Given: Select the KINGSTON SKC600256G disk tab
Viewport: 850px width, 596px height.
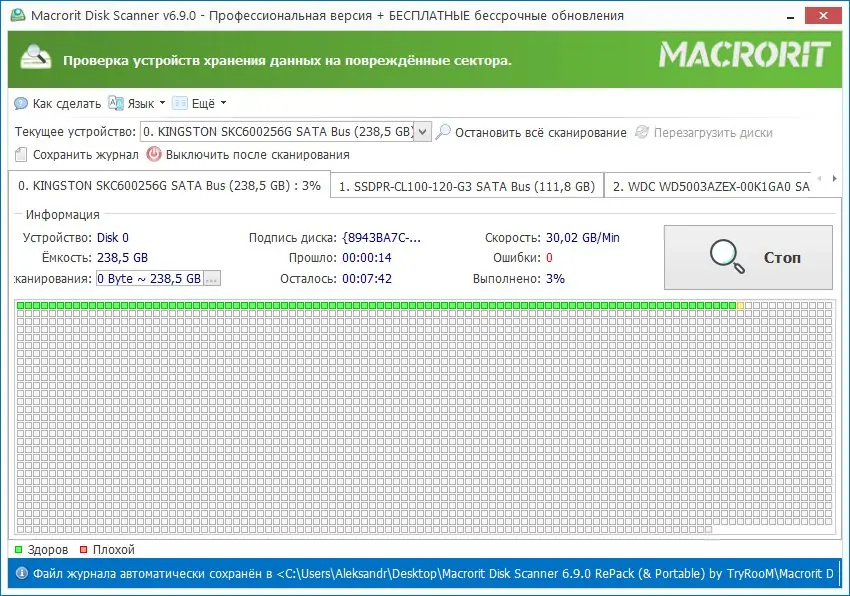Looking at the screenshot, I should [x=169, y=185].
